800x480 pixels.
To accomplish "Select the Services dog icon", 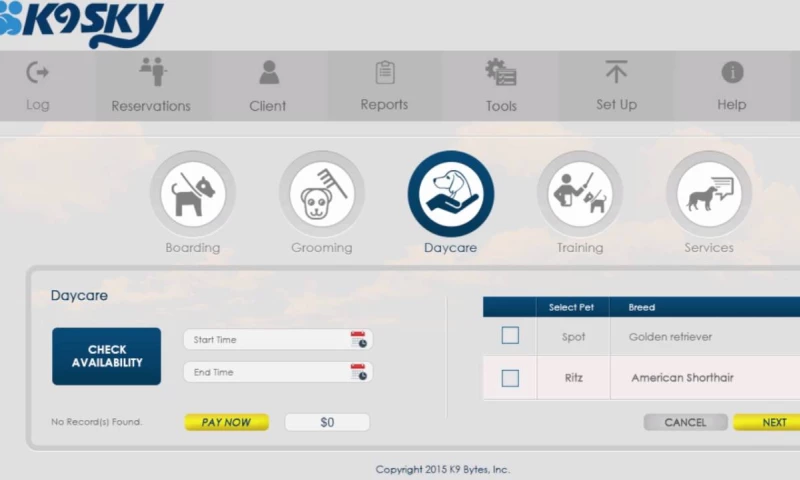I will click(709, 194).
